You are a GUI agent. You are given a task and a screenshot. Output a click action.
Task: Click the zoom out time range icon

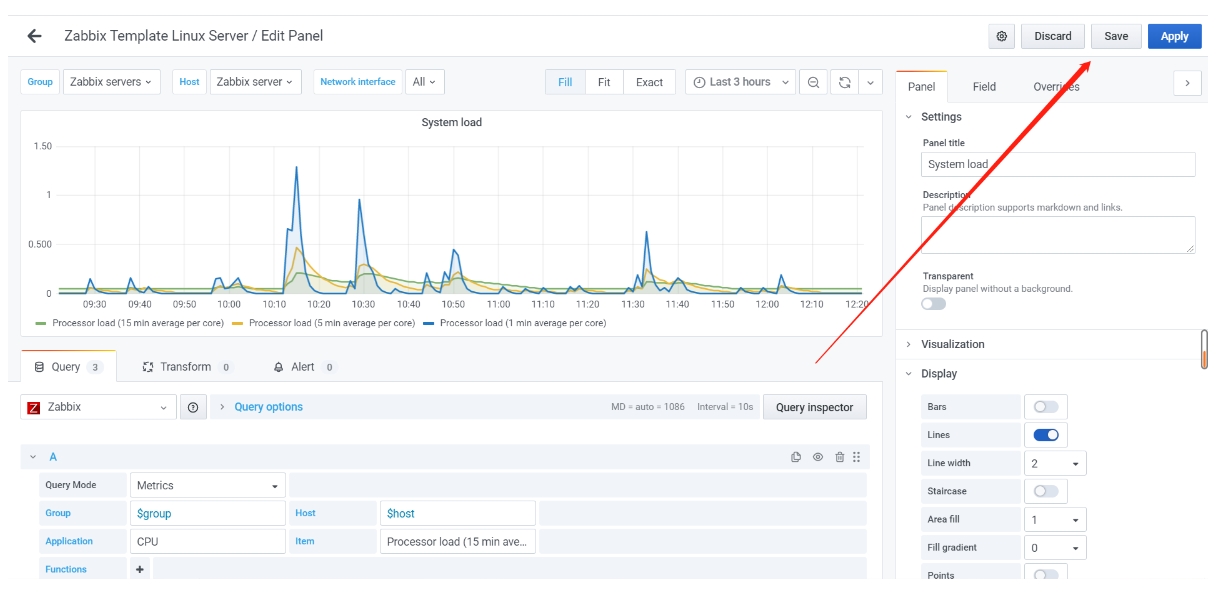coord(814,82)
